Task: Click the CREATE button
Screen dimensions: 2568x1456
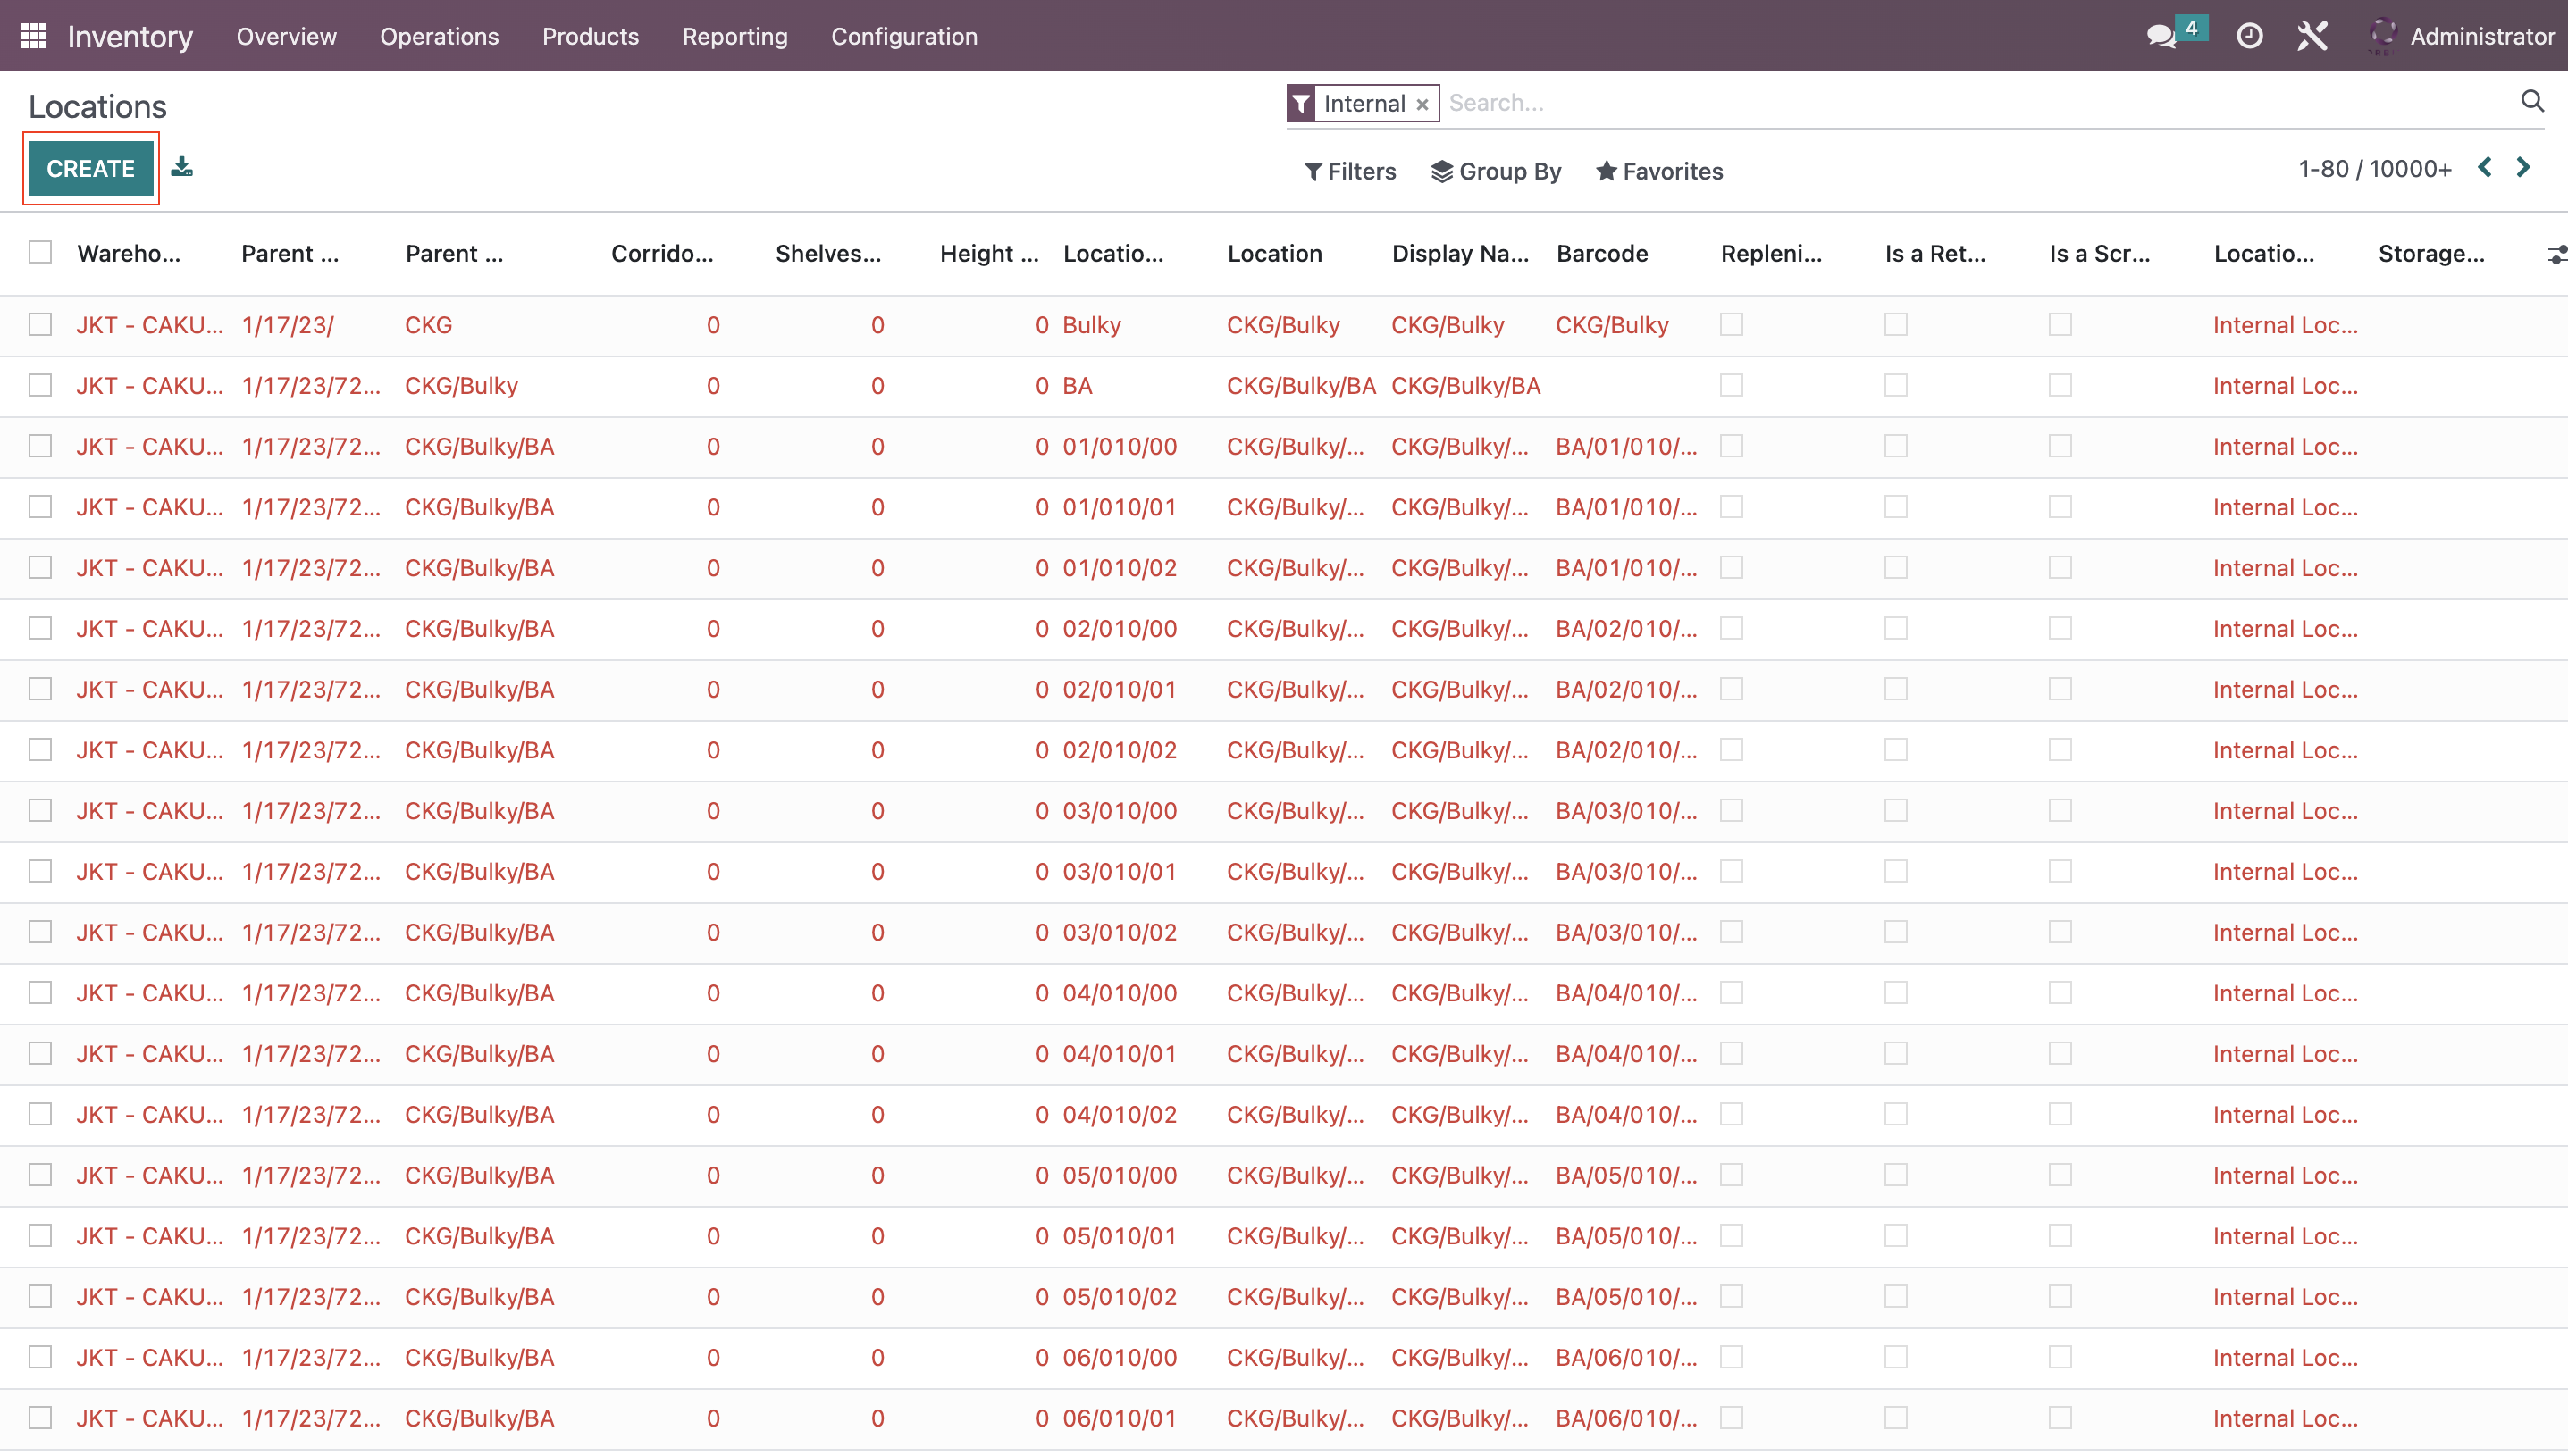Action: (90, 169)
